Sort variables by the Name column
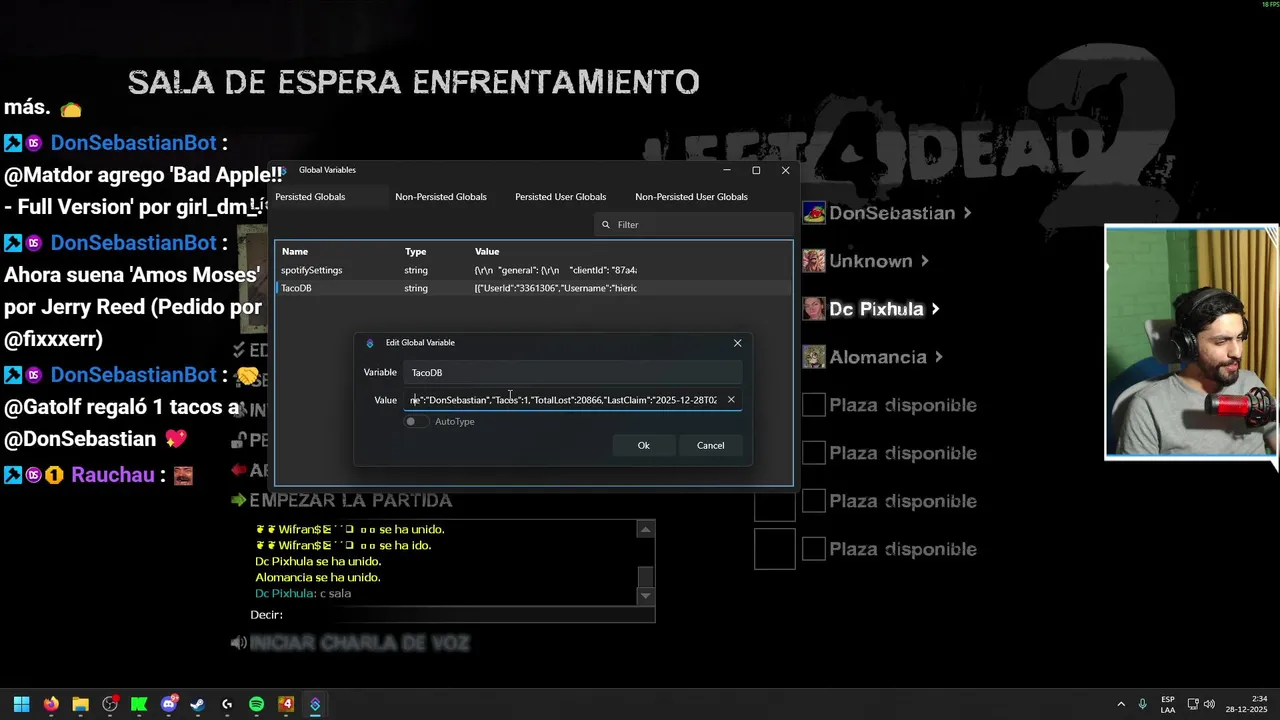 click(x=295, y=252)
